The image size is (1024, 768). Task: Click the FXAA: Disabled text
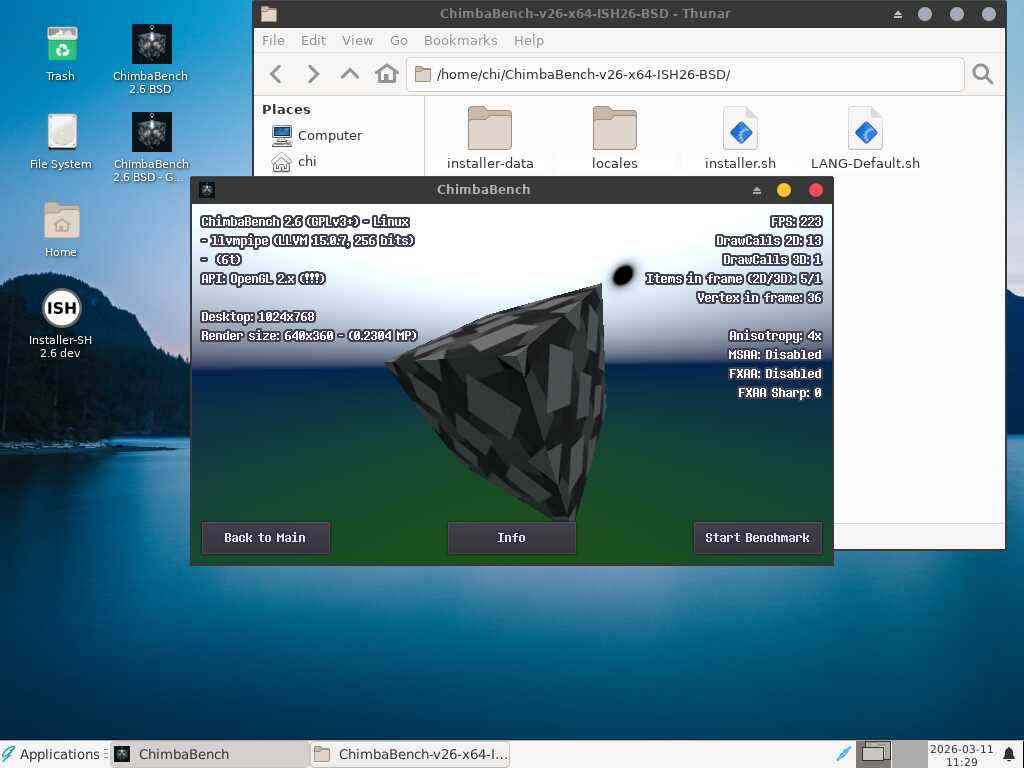(x=775, y=374)
